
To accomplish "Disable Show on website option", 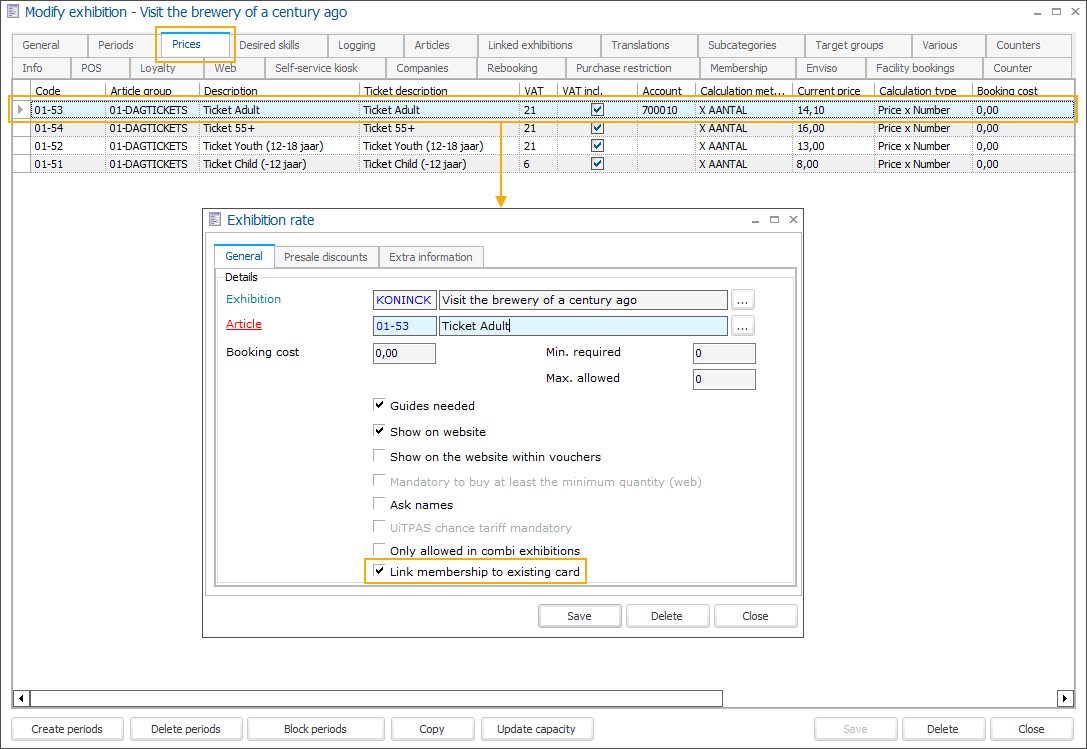I will [380, 432].
